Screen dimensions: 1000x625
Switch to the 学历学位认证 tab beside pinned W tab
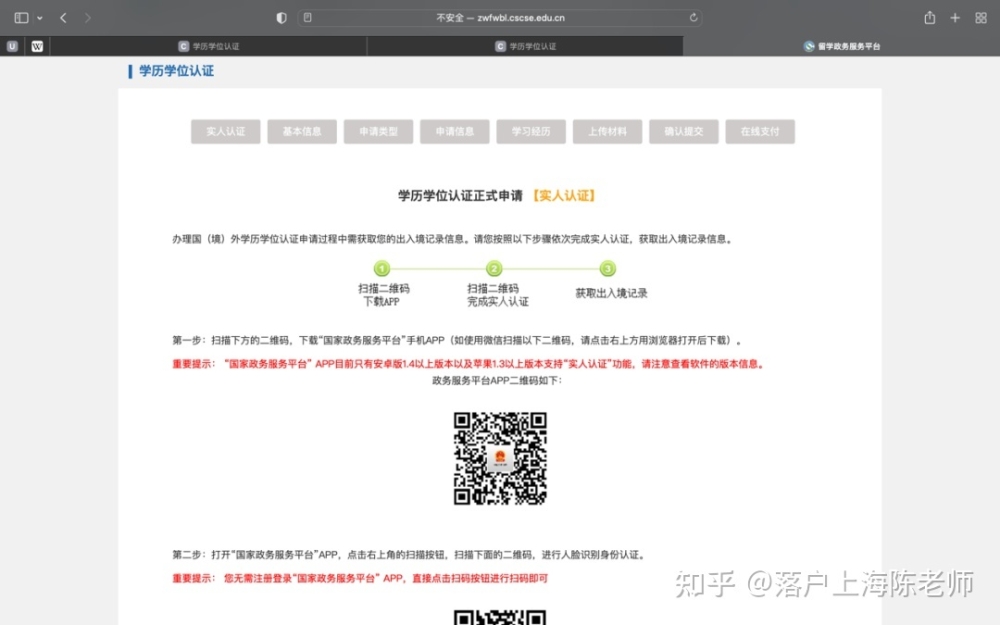click(x=209, y=46)
